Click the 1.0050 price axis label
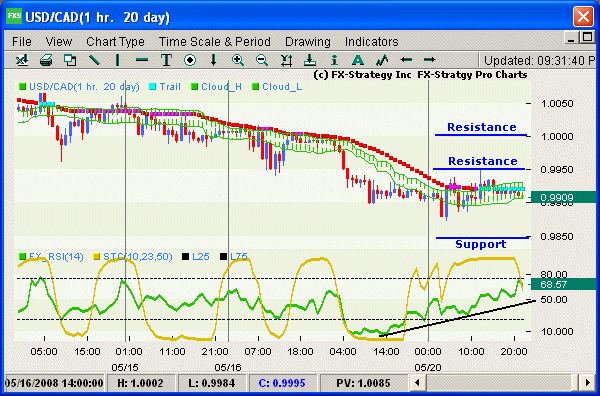 point(557,103)
